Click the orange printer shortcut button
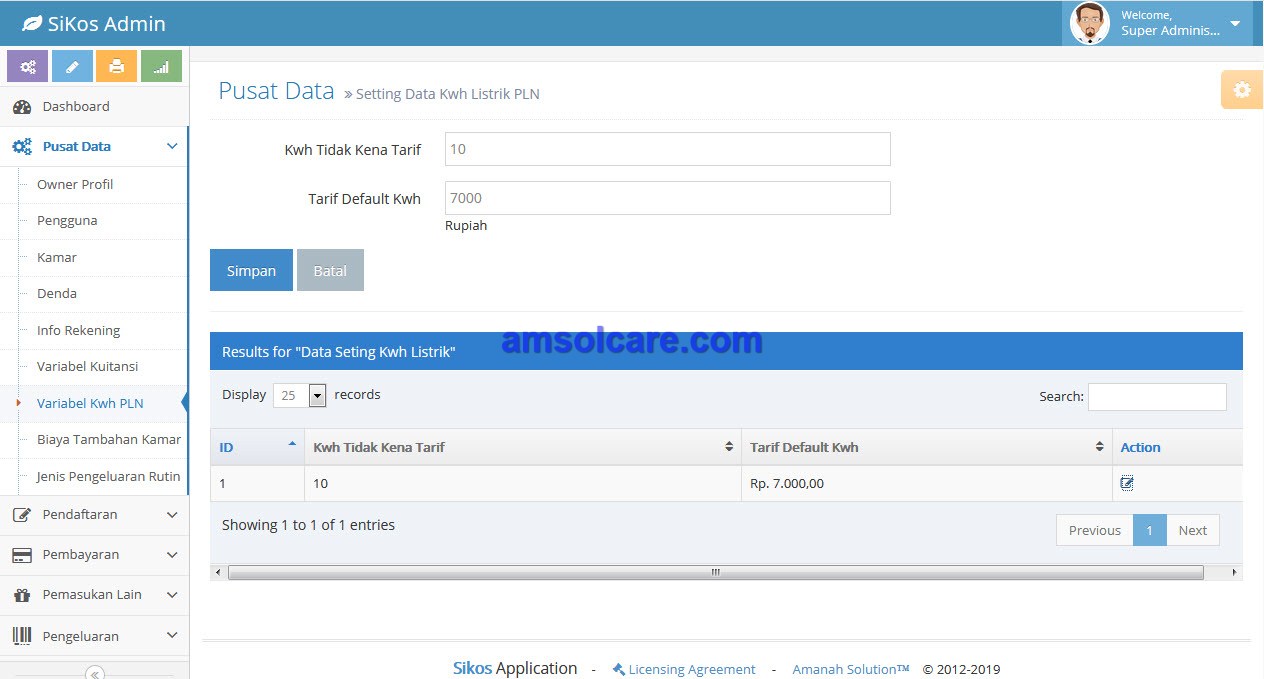The height and width of the screenshot is (679, 1264). 116,66
